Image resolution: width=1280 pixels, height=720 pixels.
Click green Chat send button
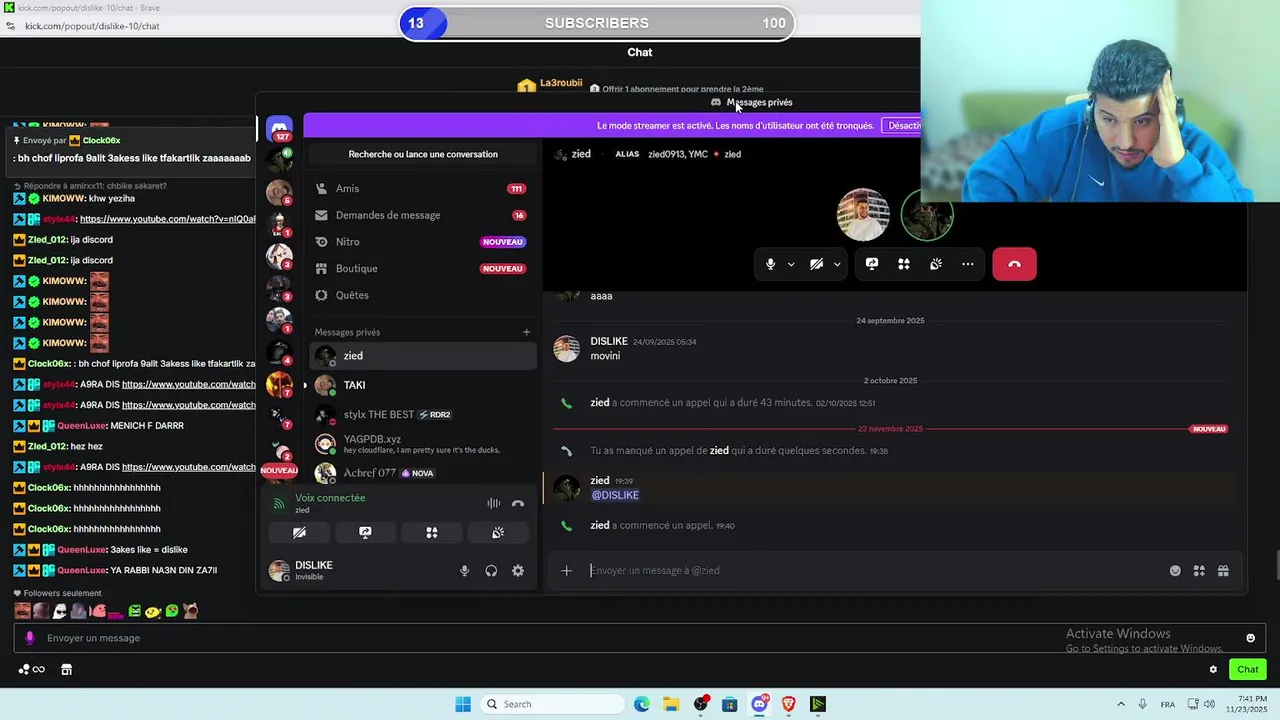1248,670
